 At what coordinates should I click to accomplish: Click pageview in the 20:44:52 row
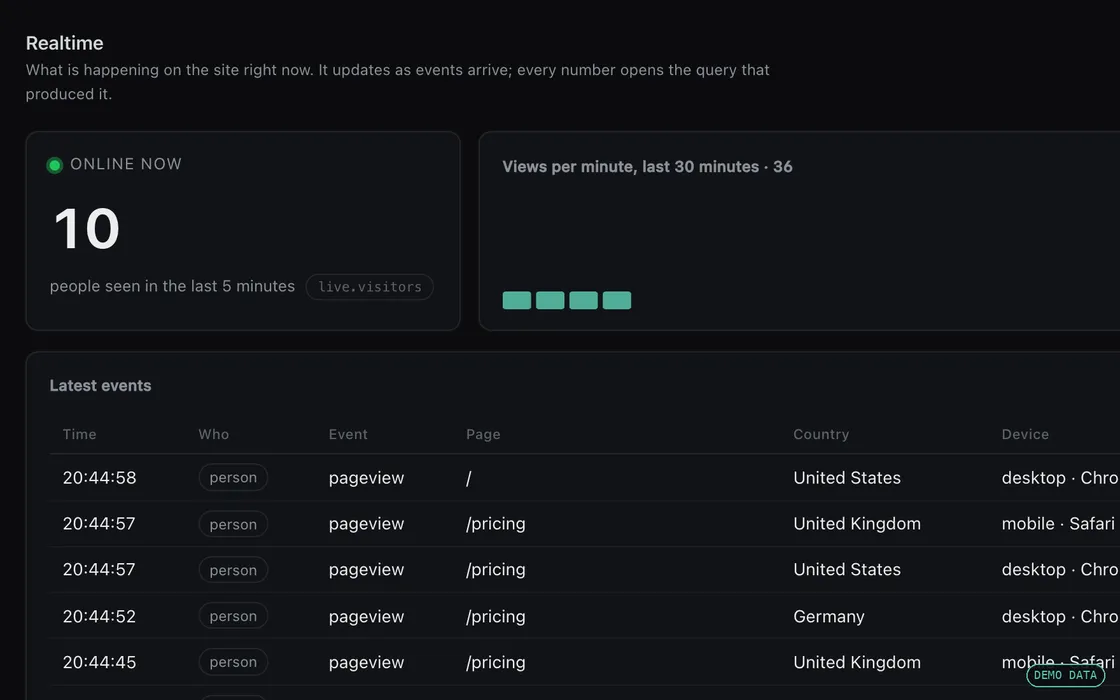[x=366, y=616]
